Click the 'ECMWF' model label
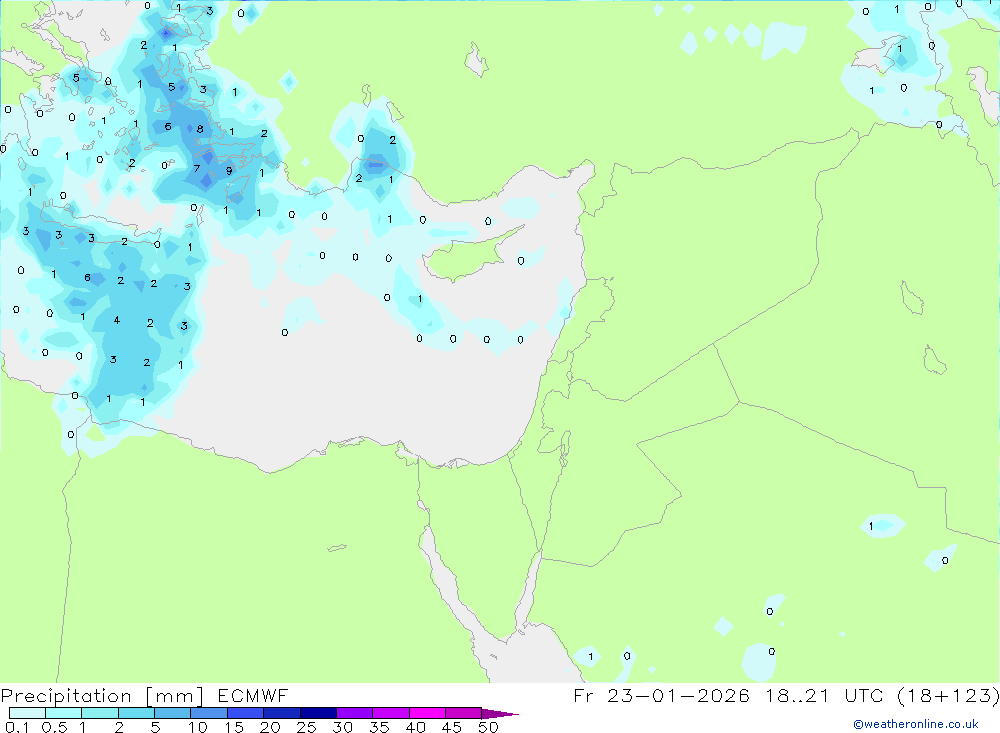Image resolution: width=1000 pixels, height=733 pixels. click(x=253, y=696)
